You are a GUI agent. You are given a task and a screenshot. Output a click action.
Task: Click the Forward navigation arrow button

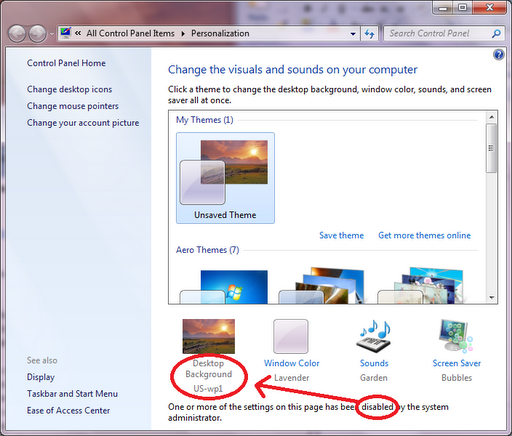[37, 34]
